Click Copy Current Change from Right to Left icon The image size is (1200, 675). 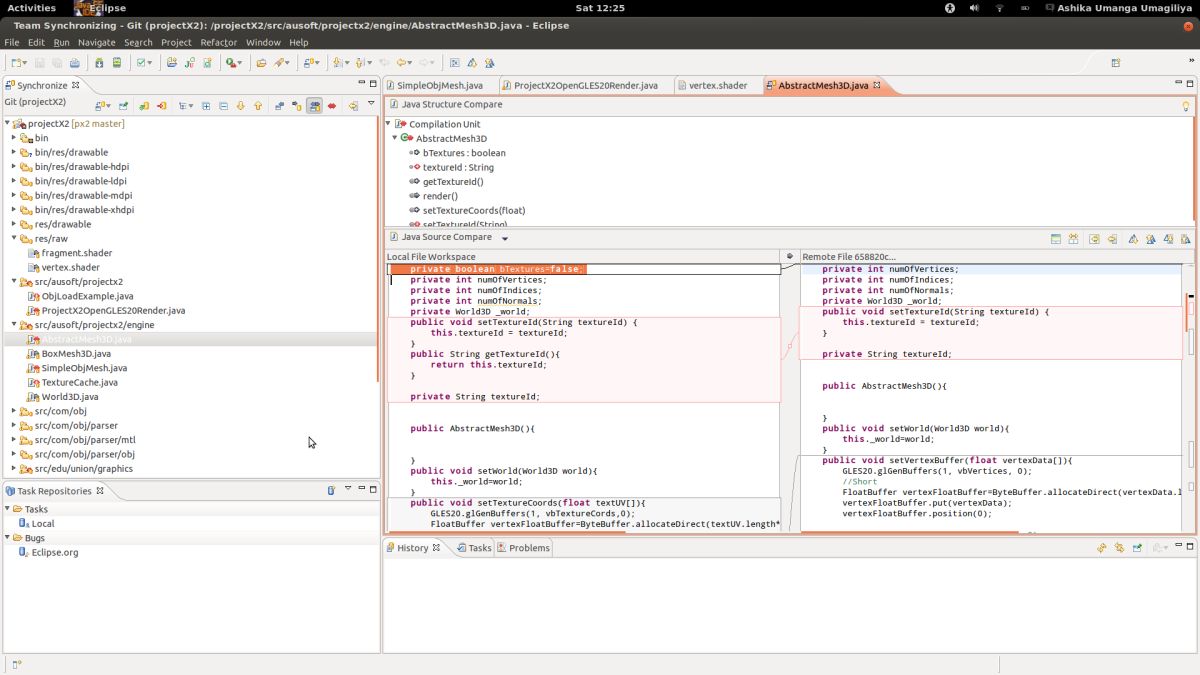(1112, 239)
